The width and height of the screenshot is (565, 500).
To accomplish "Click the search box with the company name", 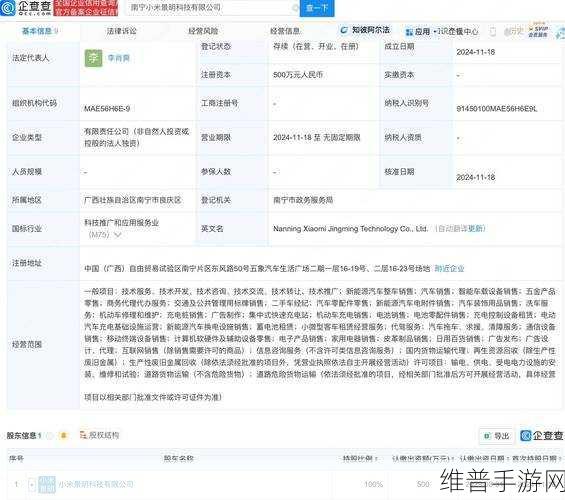I will point(213,8).
